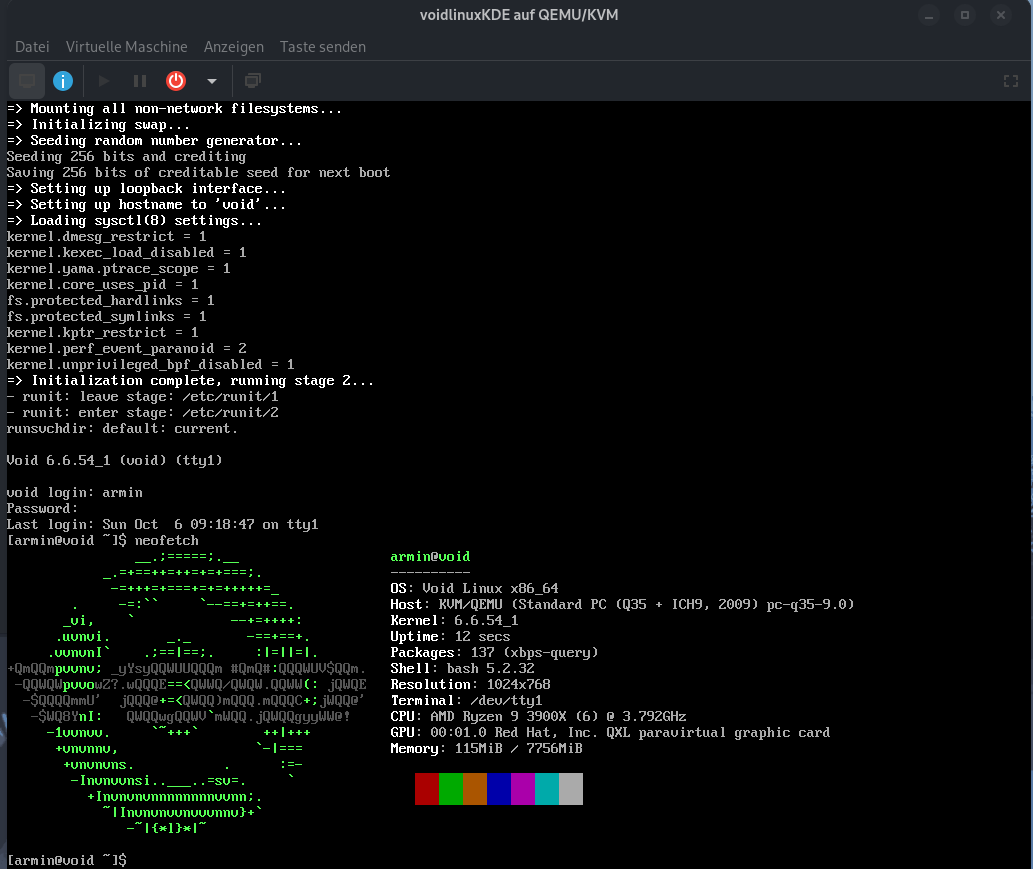
Task: Click the blue color block in neofetch output
Action: pyautogui.click(x=499, y=788)
